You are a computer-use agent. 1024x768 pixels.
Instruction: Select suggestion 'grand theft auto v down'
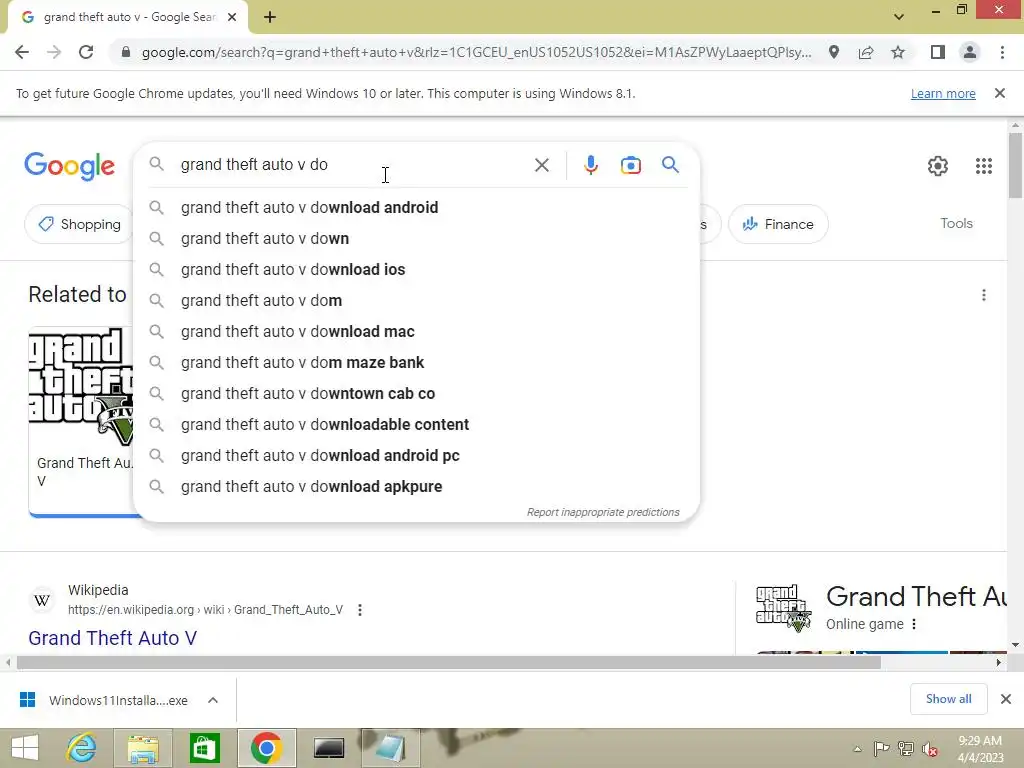point(416,238)
